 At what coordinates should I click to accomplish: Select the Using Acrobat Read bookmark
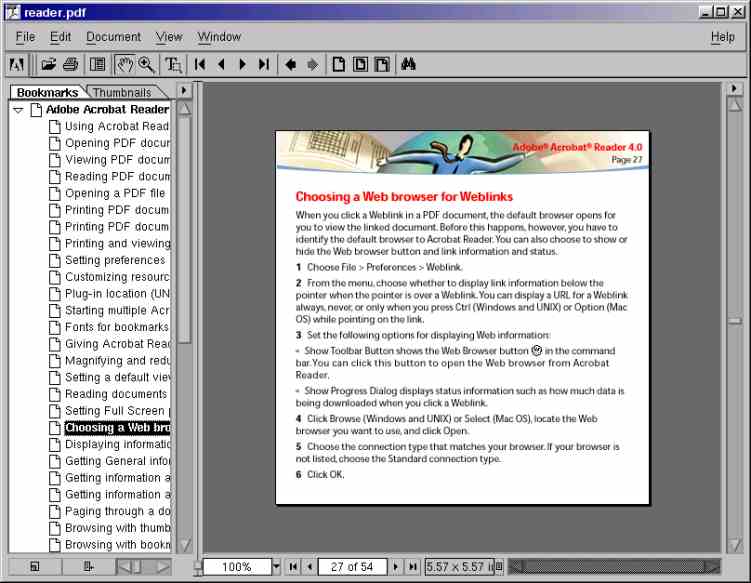[x=116, y=126]
